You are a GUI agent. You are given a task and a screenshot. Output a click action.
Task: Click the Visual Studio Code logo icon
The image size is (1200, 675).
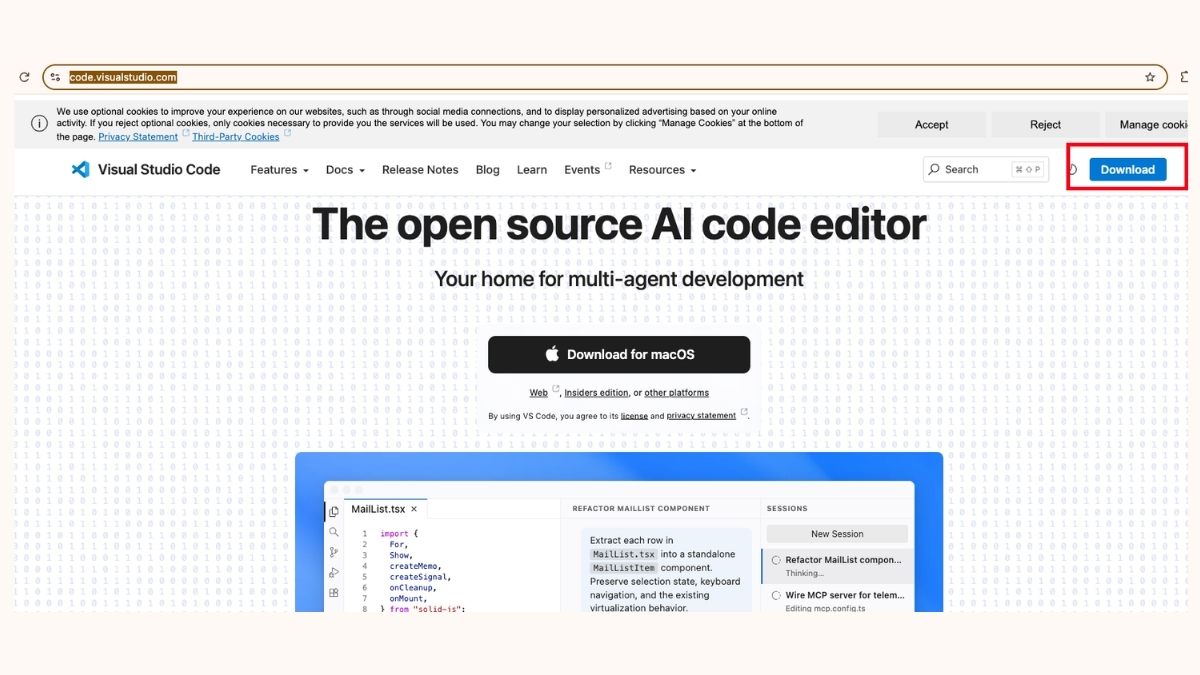point(81,170)
